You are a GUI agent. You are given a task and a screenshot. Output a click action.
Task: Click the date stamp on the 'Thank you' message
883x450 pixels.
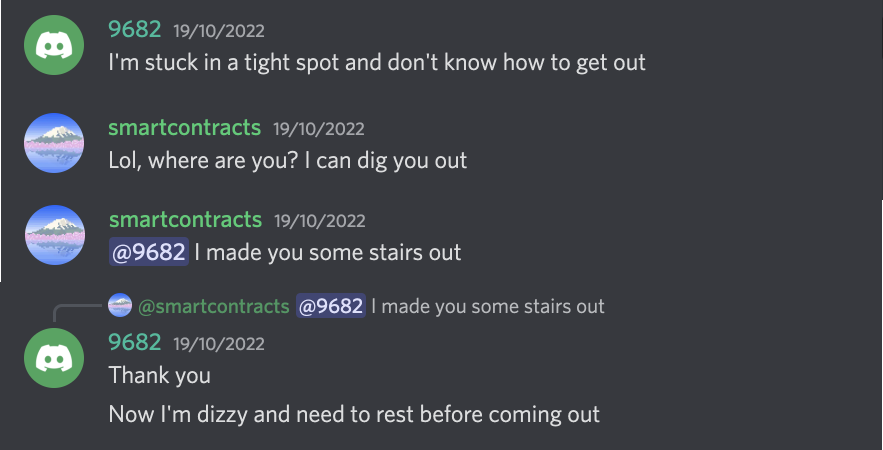219,343
